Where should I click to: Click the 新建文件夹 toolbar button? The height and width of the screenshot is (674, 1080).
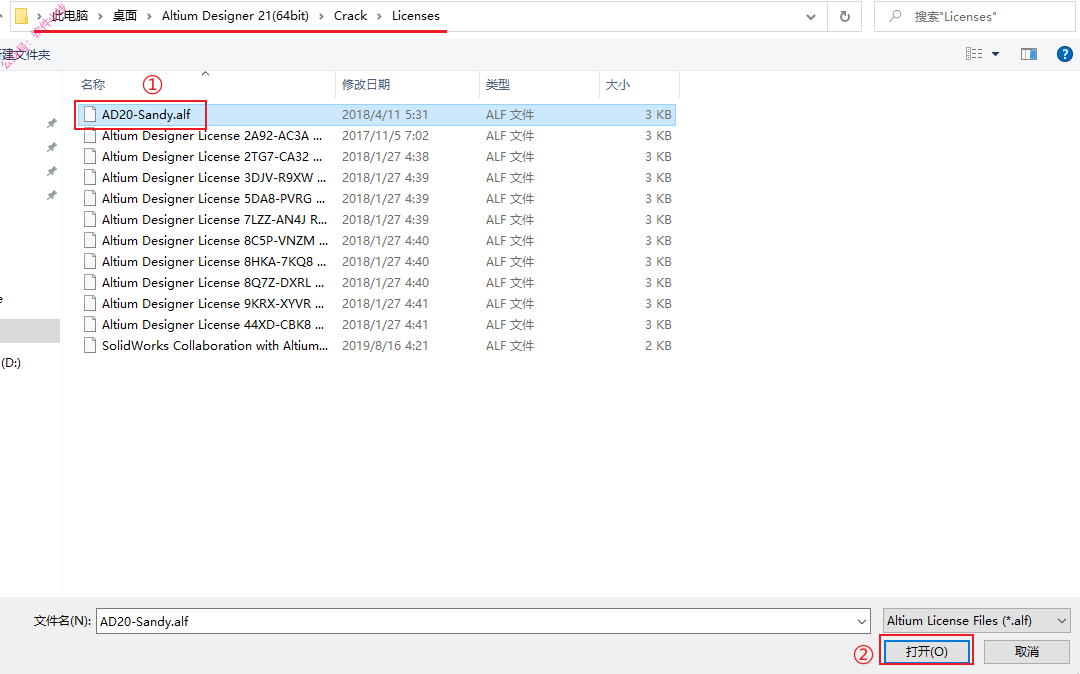(25, 54)
